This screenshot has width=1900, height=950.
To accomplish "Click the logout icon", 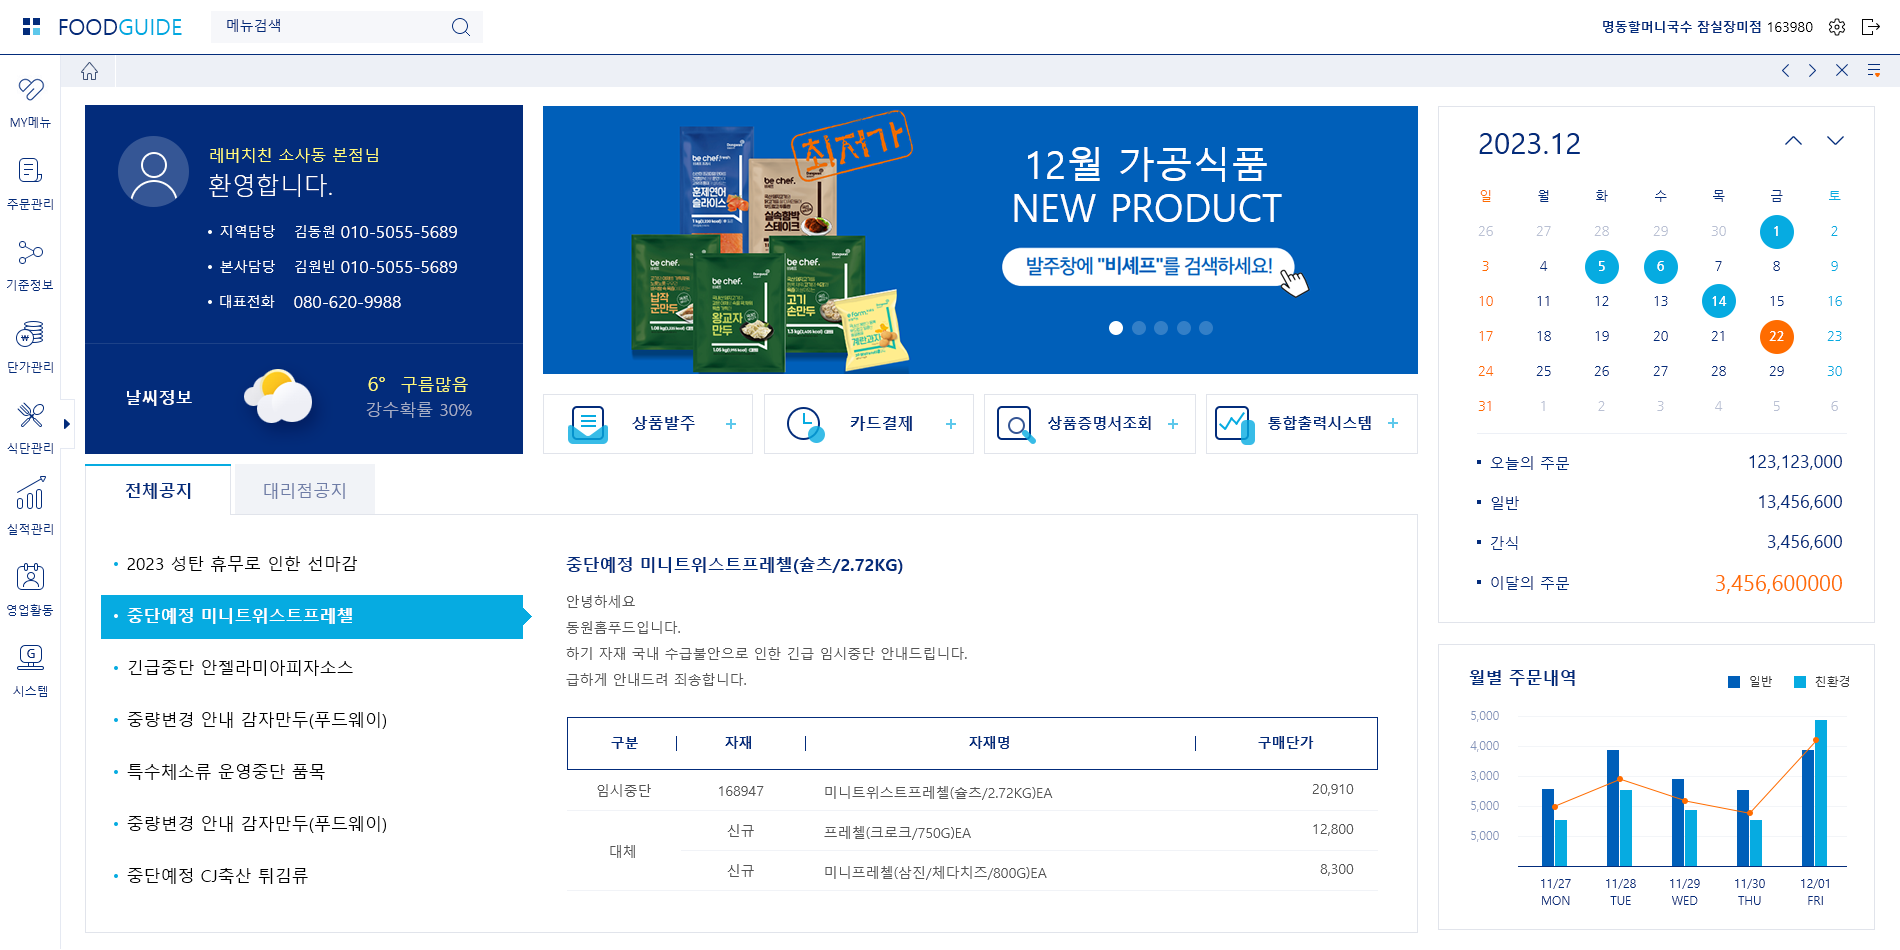I will [1871, 27].
